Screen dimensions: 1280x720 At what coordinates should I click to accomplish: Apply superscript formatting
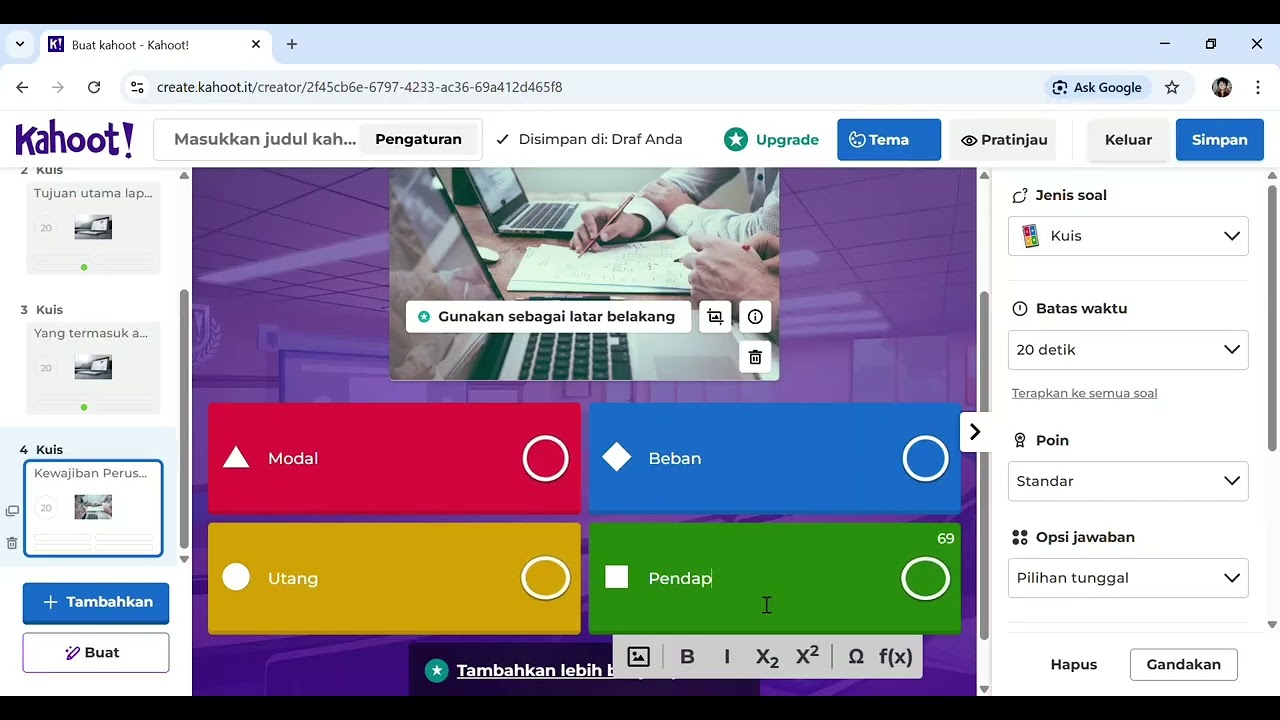click(807, 657)
